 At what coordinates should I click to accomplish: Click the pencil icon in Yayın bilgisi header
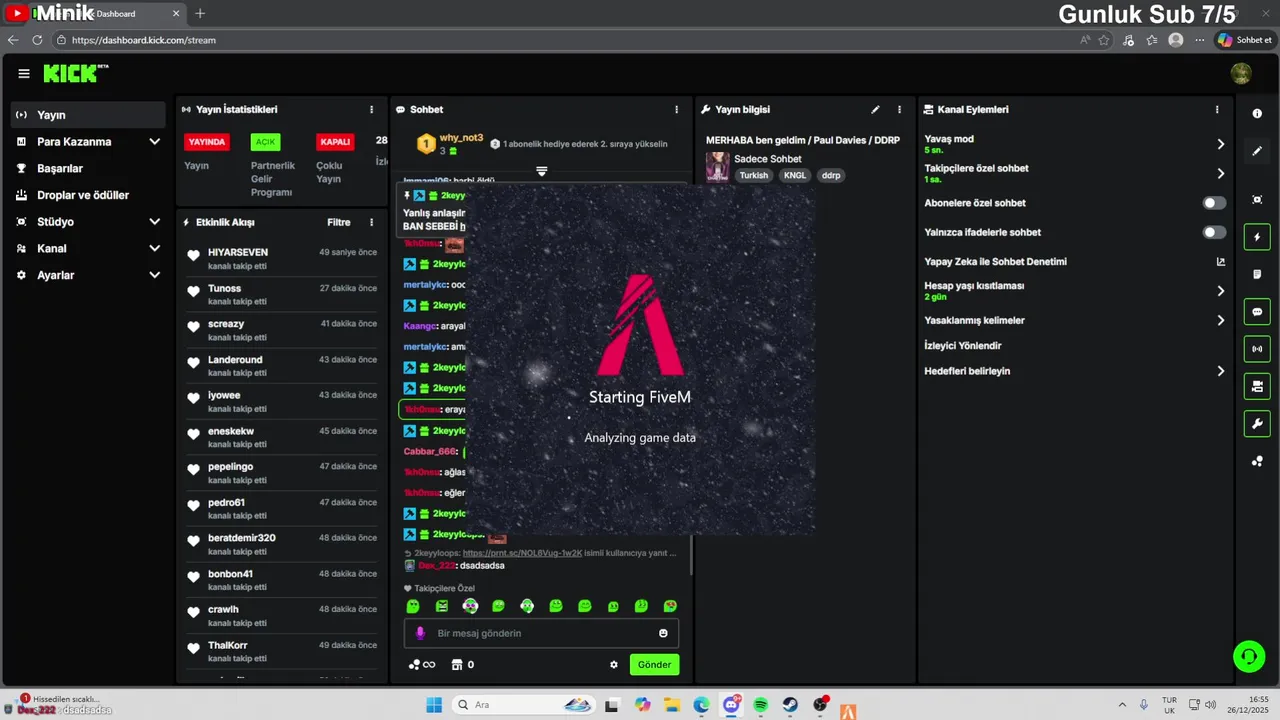875,110
